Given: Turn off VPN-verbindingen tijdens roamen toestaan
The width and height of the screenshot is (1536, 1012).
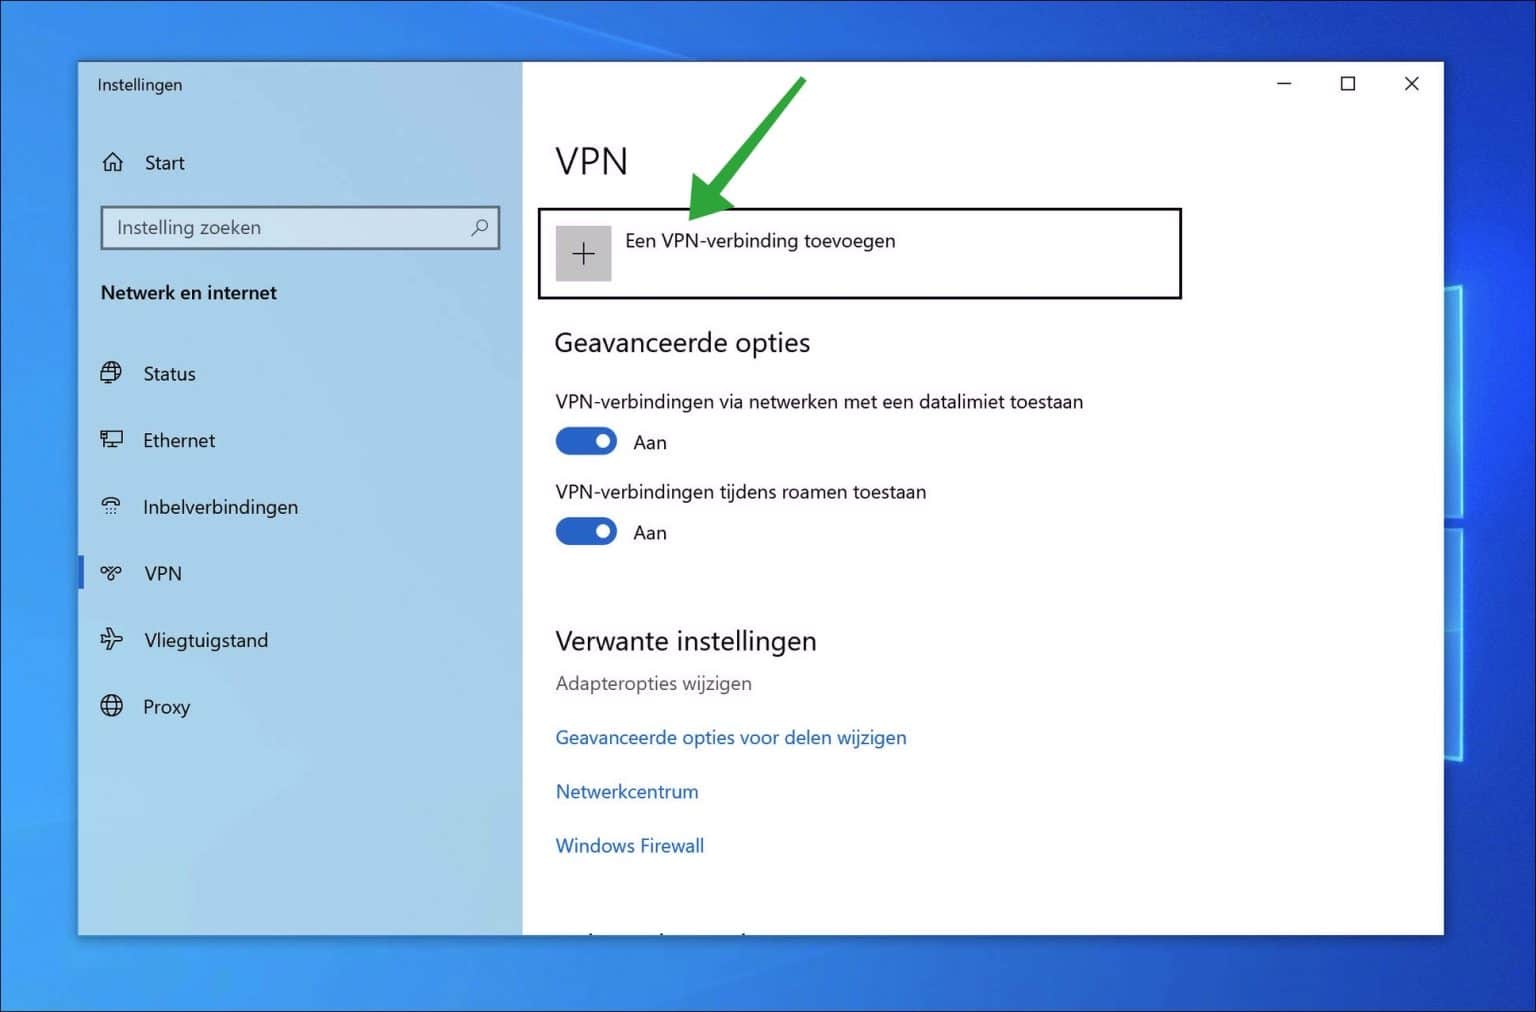Looking at the screenshot, I should coord(586,531).
